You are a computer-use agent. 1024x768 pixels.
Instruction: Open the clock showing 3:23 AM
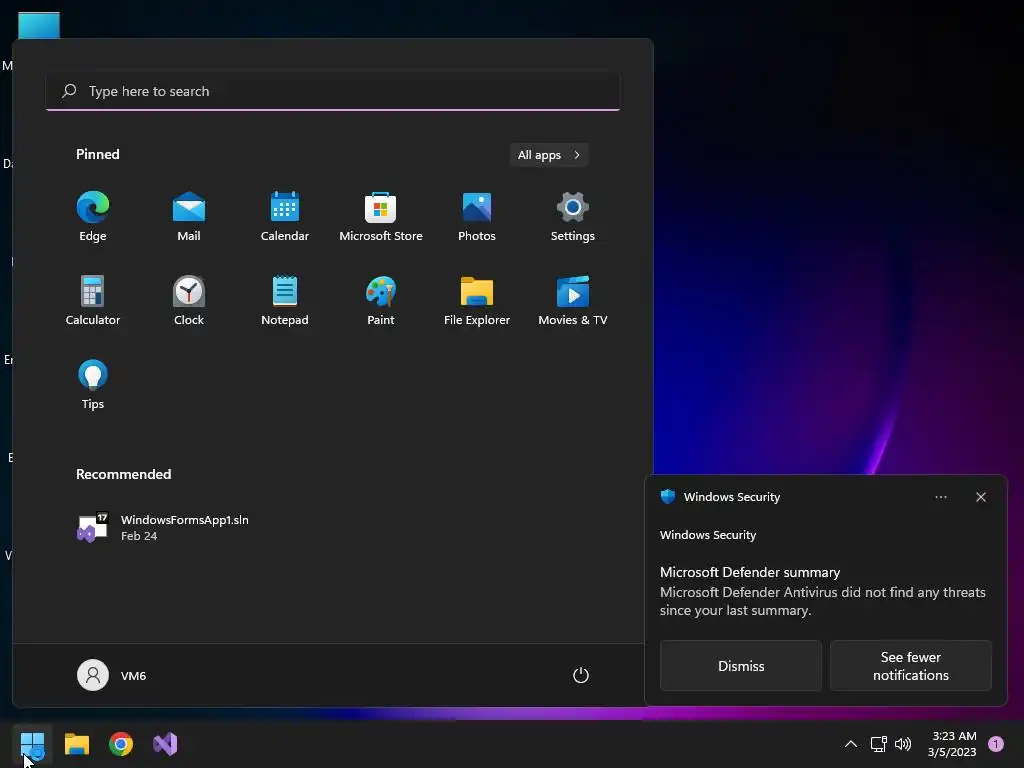click(x=952, y=744)
